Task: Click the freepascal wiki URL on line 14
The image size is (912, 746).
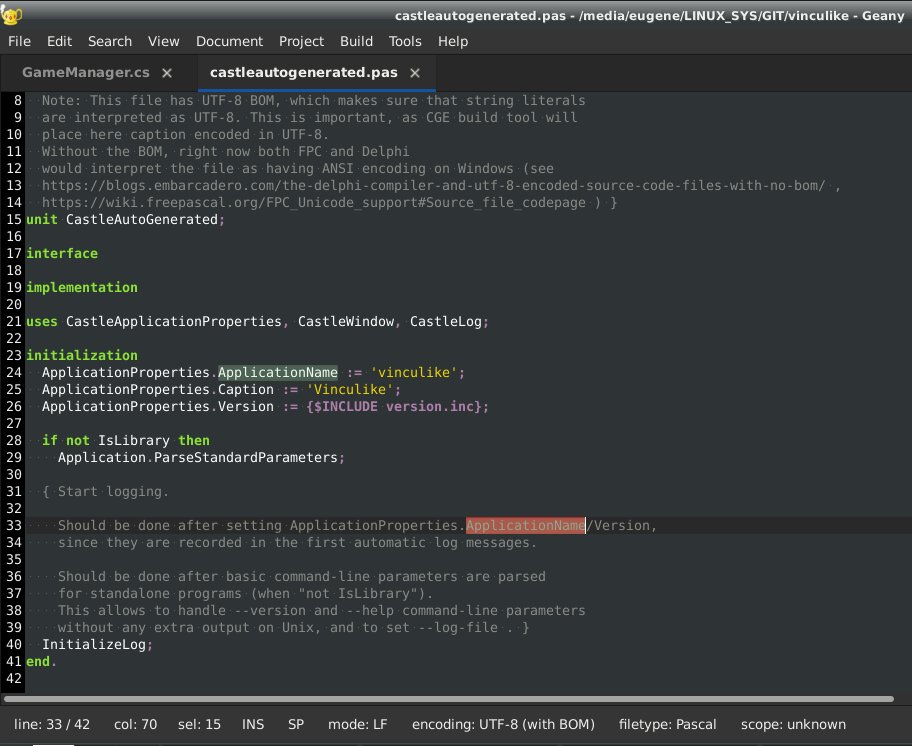Action: tap(314, 202)
